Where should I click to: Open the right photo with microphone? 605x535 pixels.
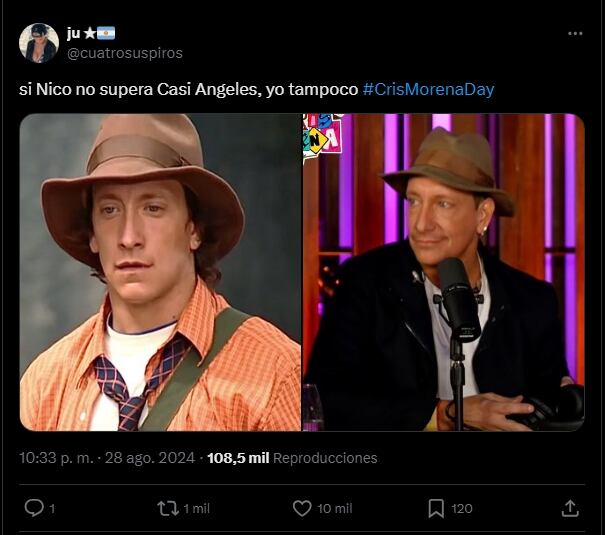[444, 272]
